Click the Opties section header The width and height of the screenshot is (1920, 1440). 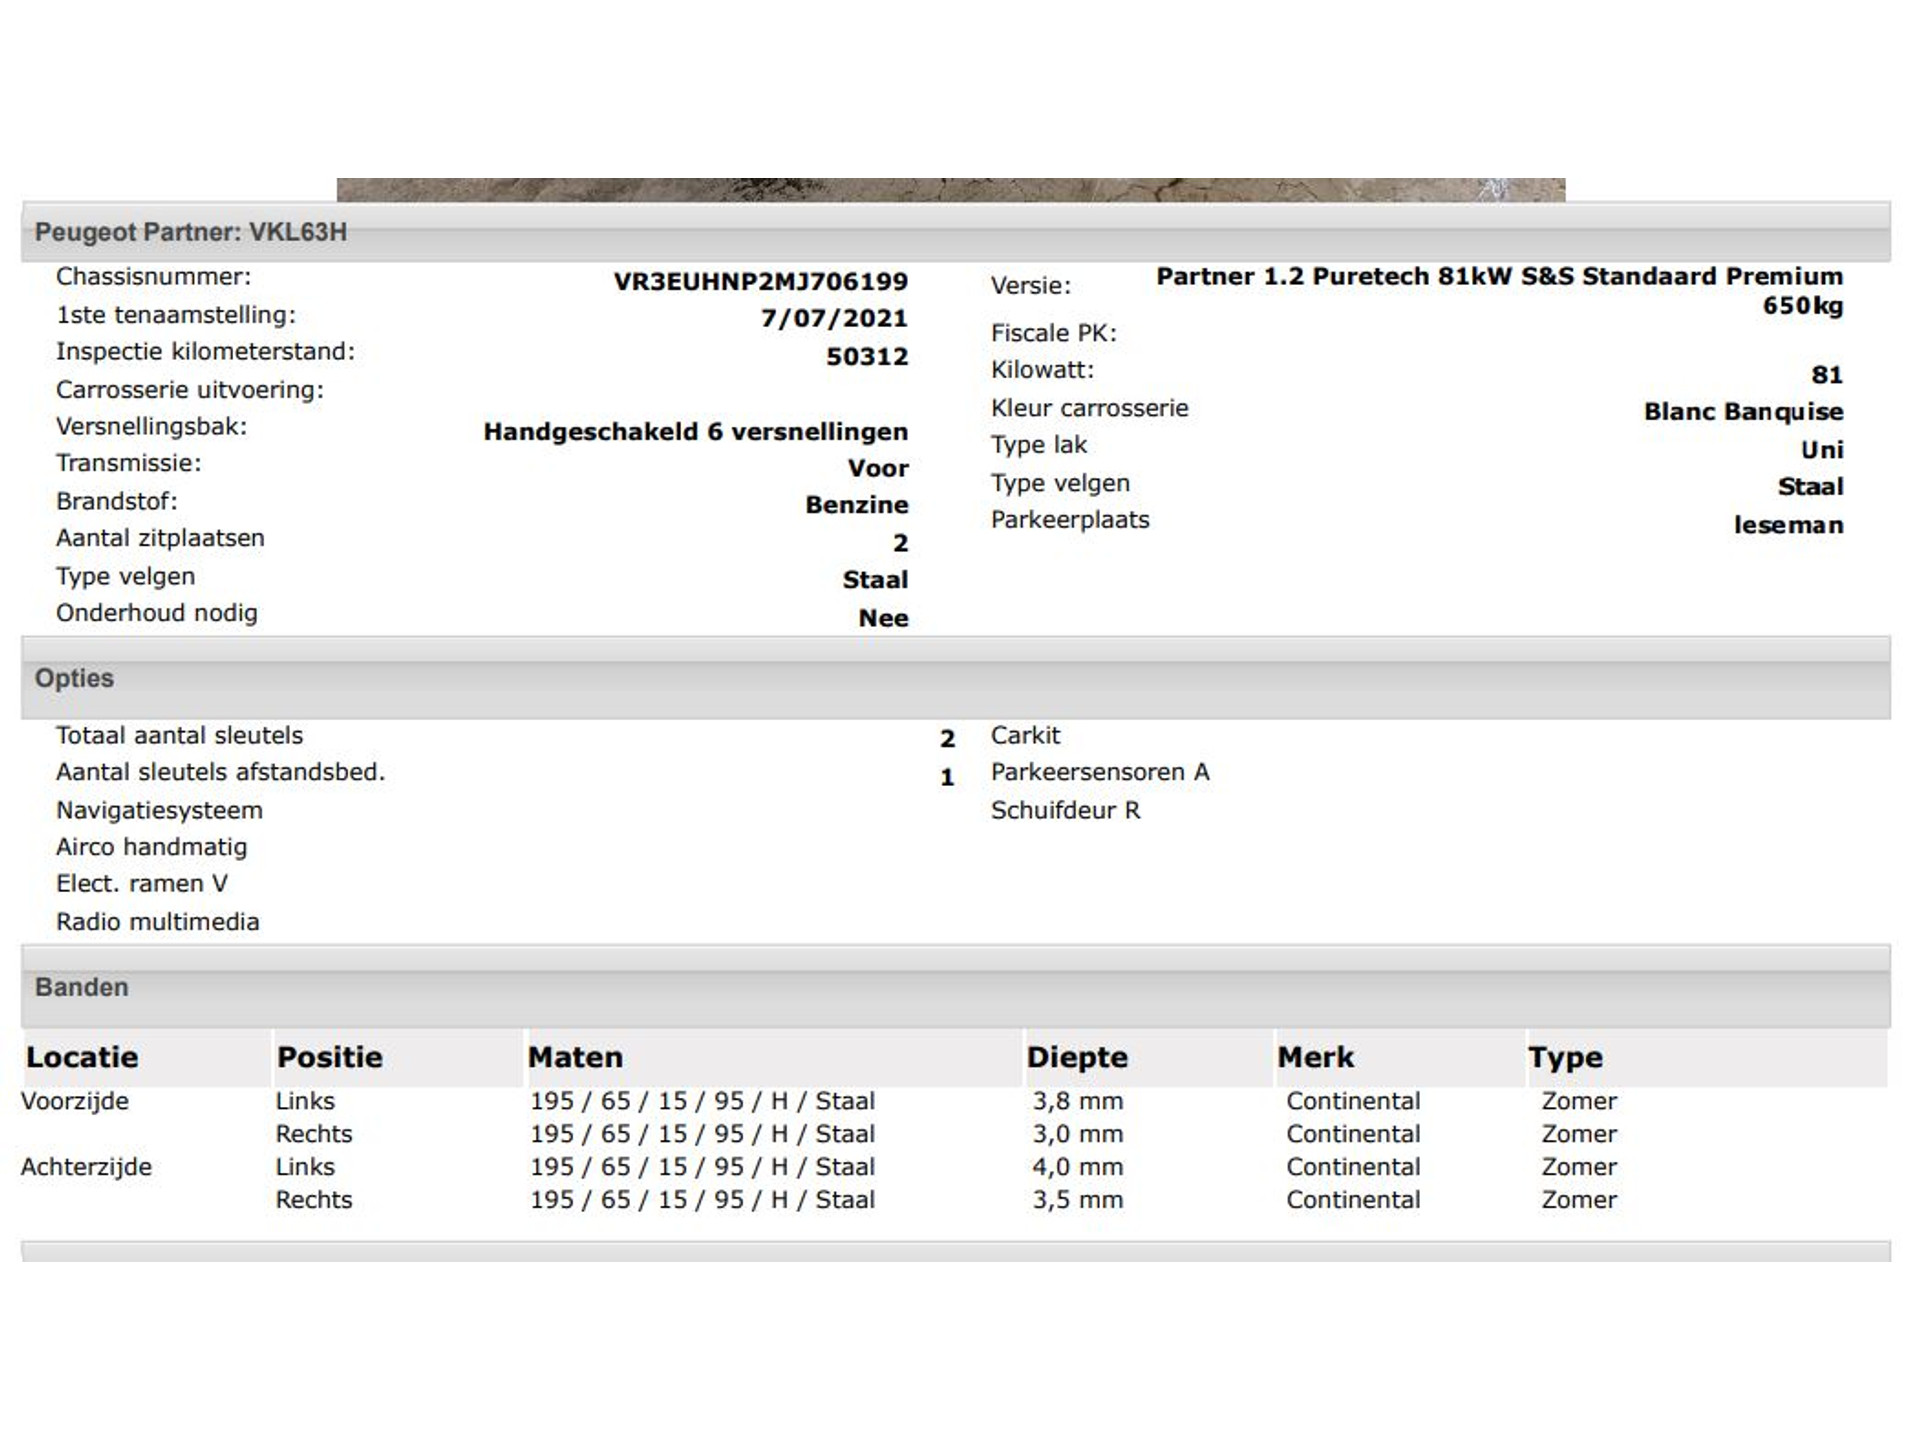[74, 678]
